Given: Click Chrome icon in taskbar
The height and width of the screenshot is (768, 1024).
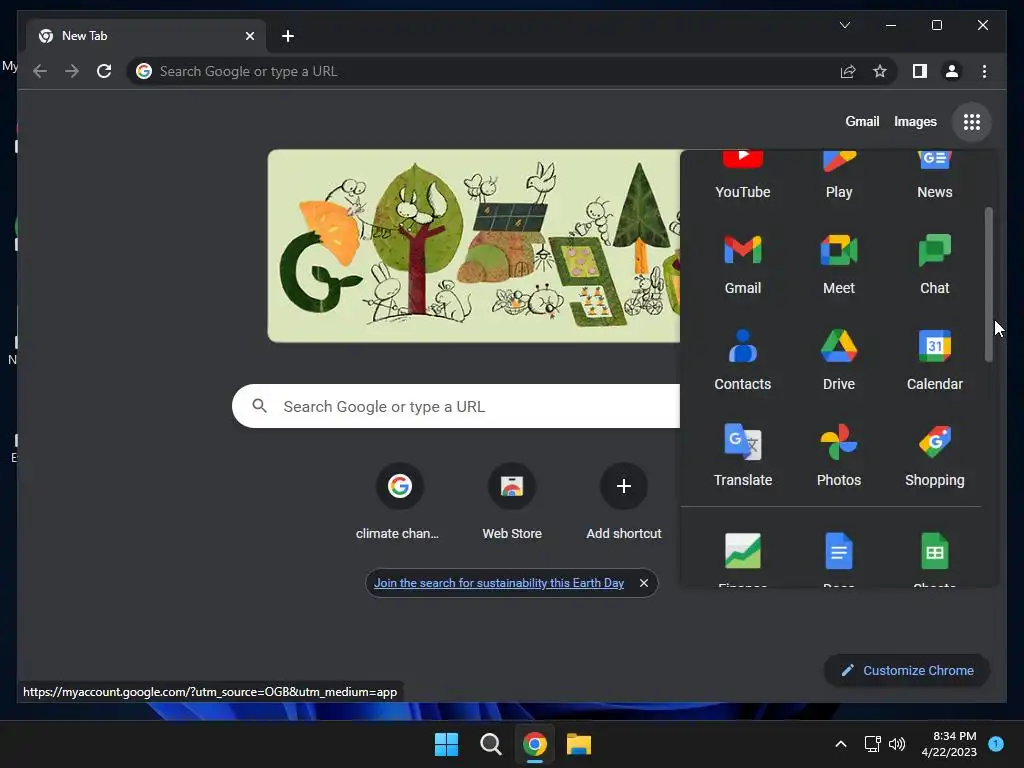Looking at the screenshot, I should [x=535, y=744].
